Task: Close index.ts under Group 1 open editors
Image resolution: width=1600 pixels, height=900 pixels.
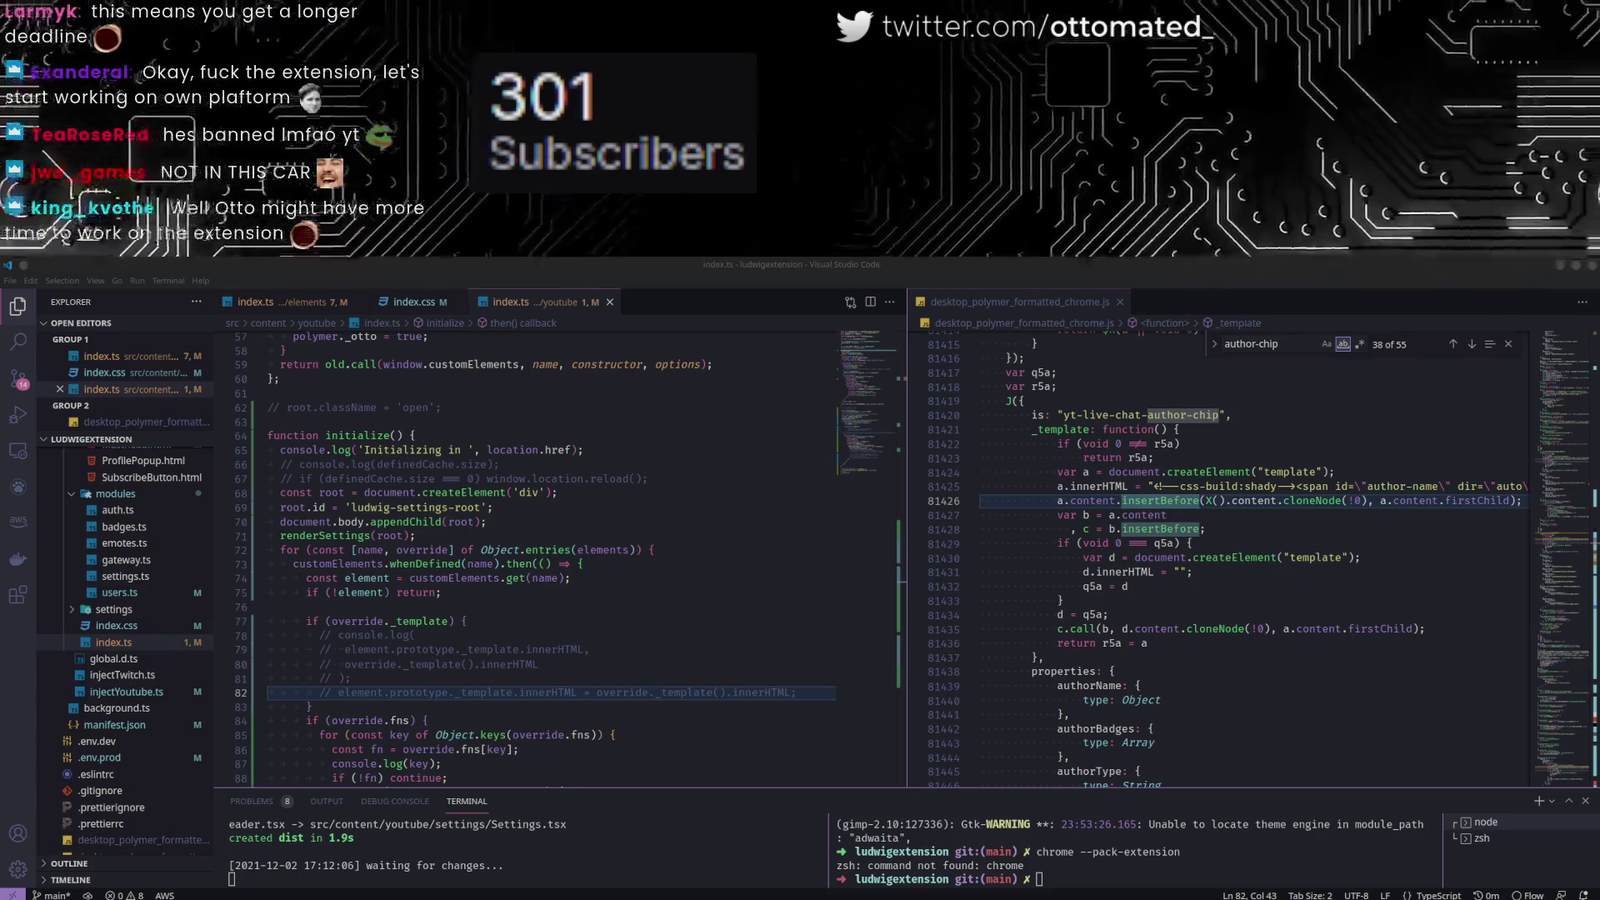Action: coord(60,389)
